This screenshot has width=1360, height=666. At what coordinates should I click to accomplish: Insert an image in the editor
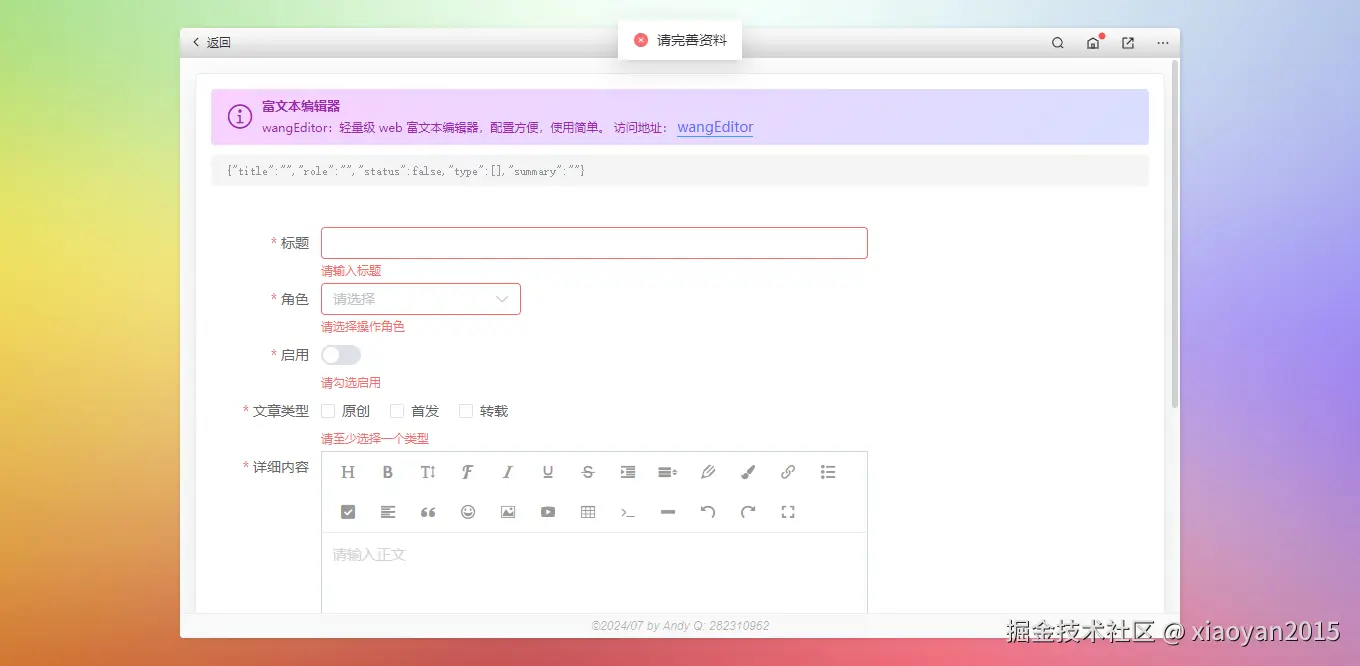[507, 511]
